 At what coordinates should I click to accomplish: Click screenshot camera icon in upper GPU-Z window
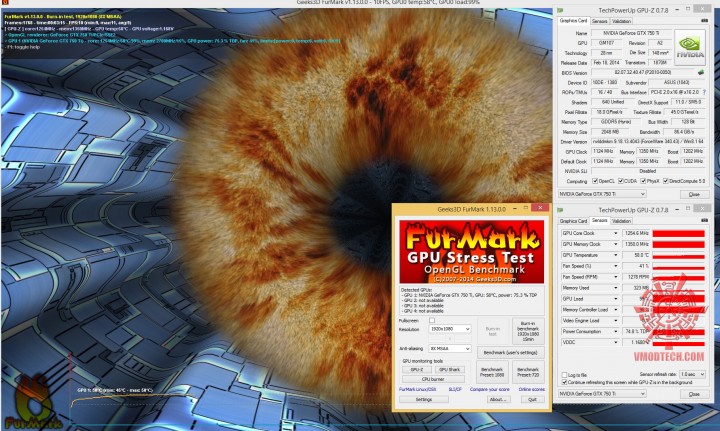(704, 21)
